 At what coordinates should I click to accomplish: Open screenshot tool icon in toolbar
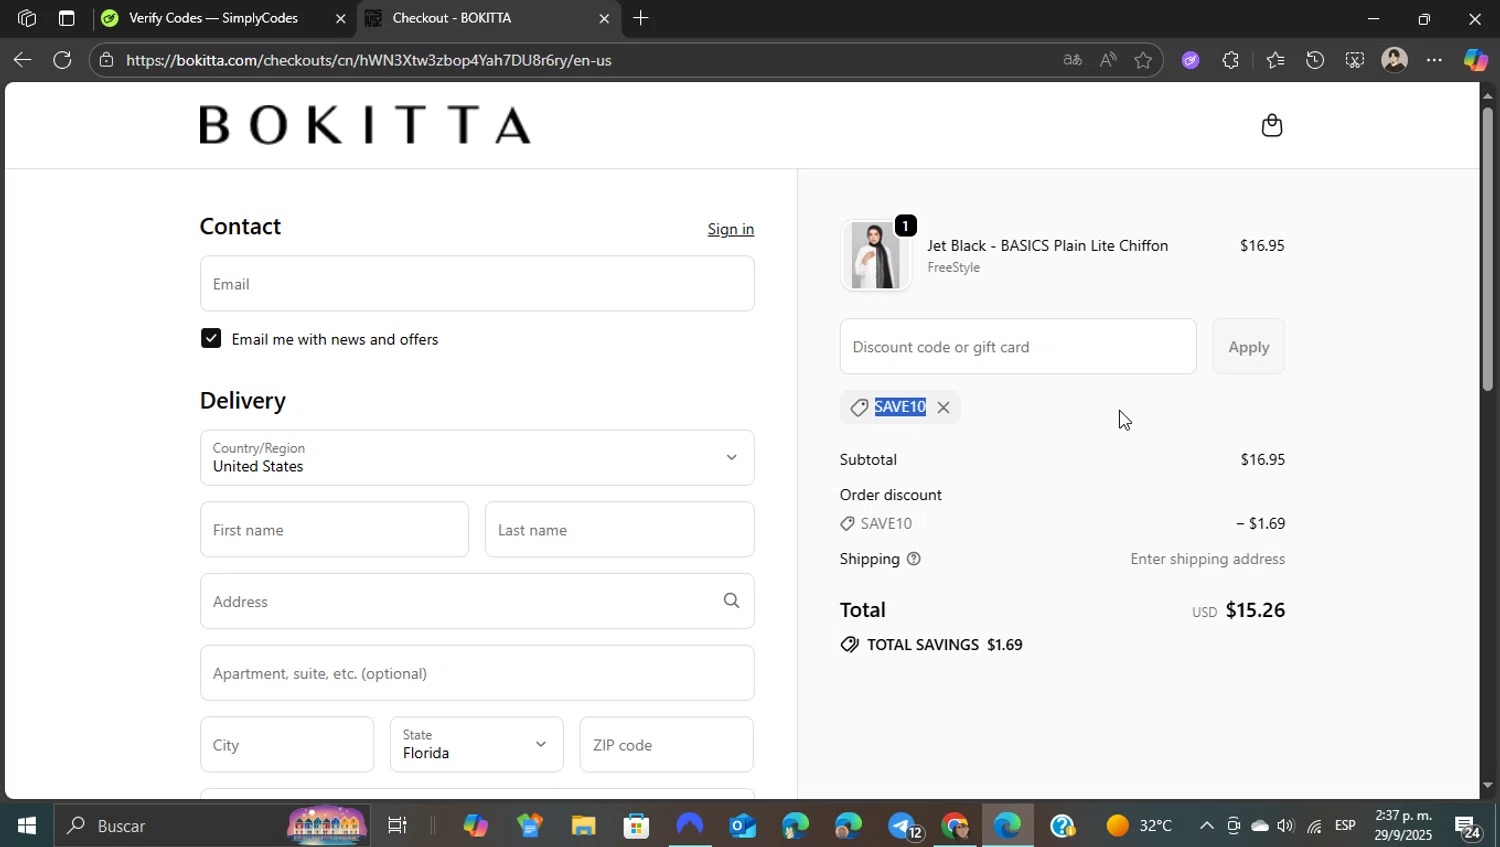(x=1354, y=60)
